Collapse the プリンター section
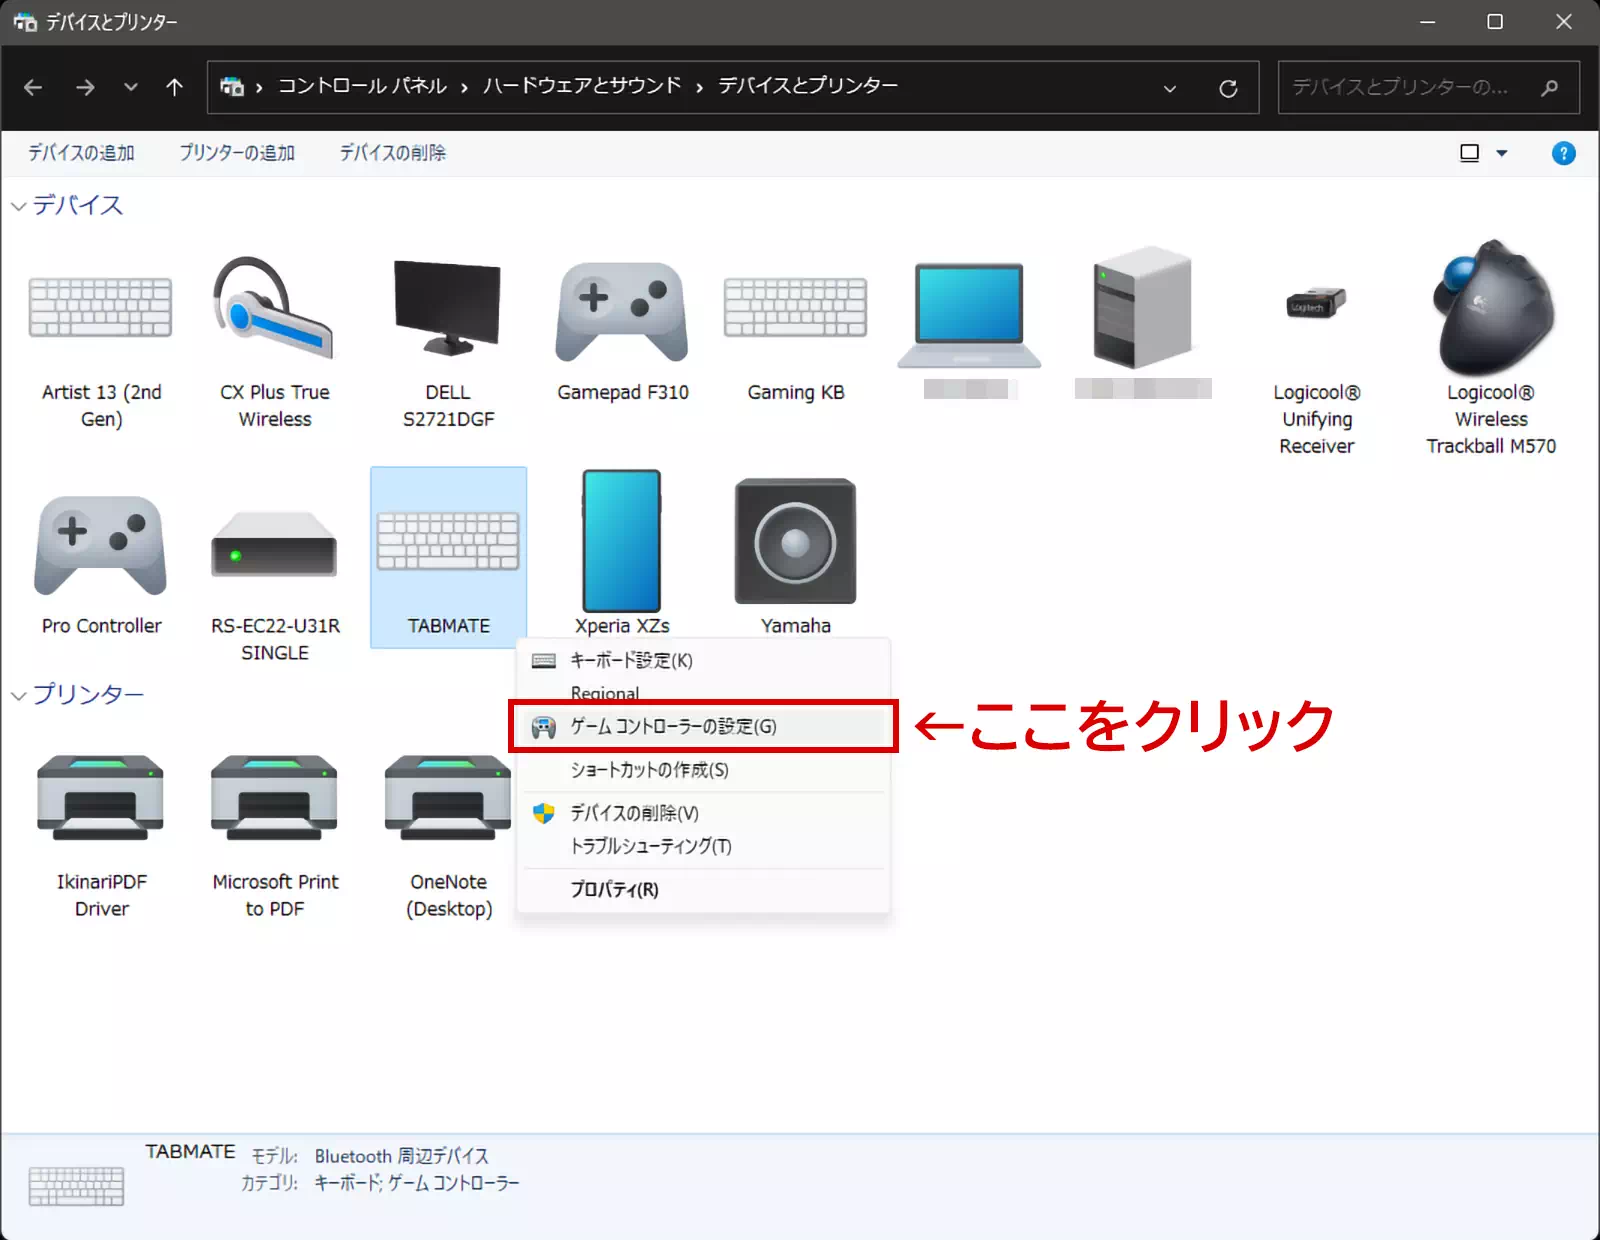The height and width of the screenshot is (1240, 1600). (19, 695)
